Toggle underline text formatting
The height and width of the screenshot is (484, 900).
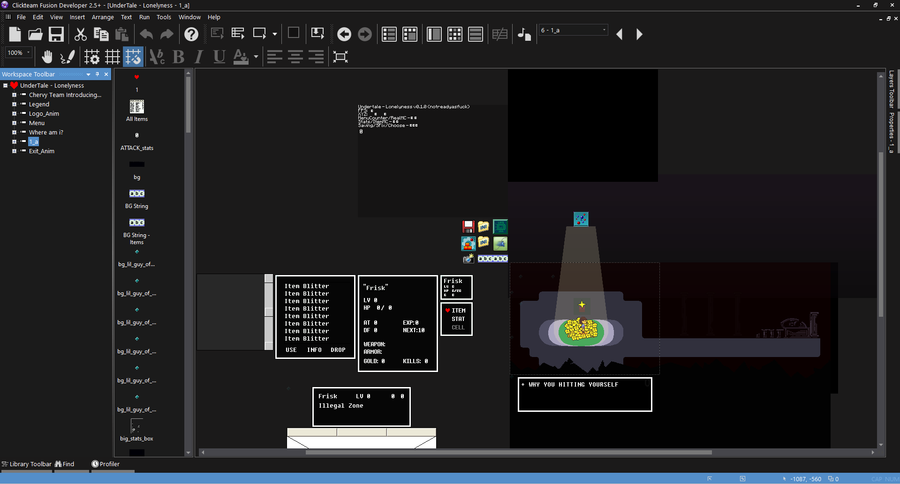click(x=219, y=57)
